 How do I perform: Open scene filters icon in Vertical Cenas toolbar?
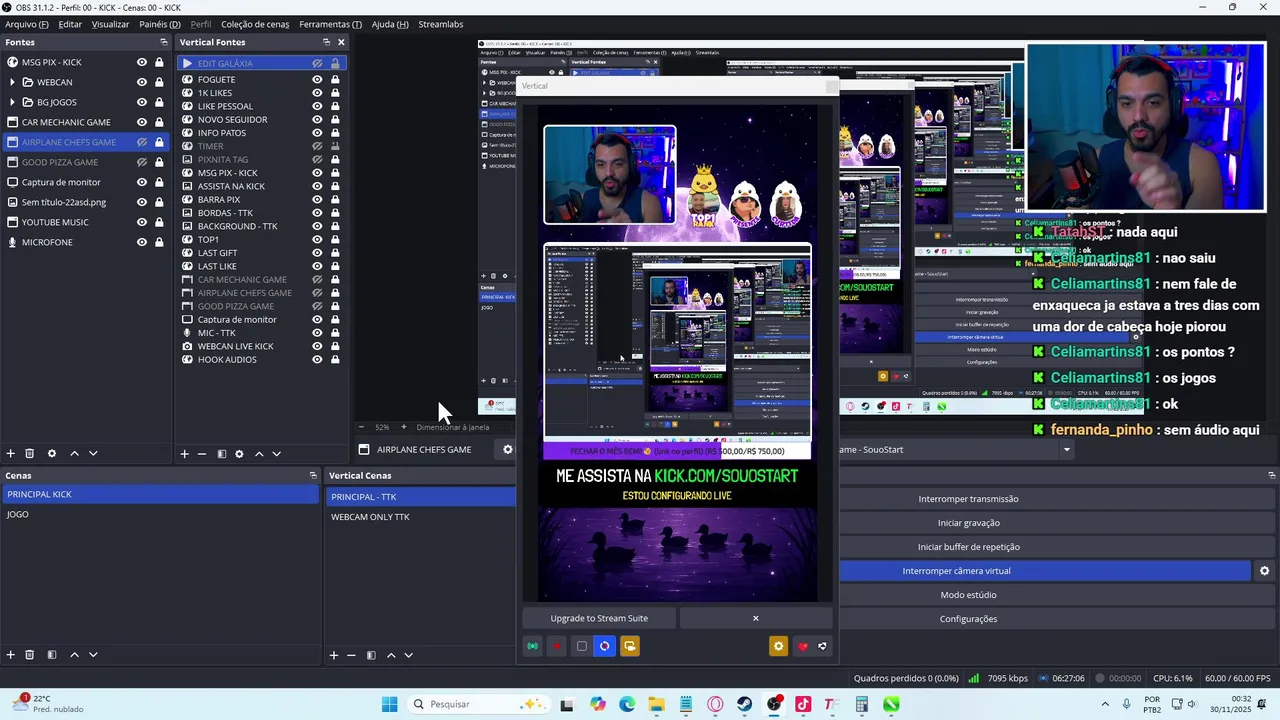tap(371, 655)
